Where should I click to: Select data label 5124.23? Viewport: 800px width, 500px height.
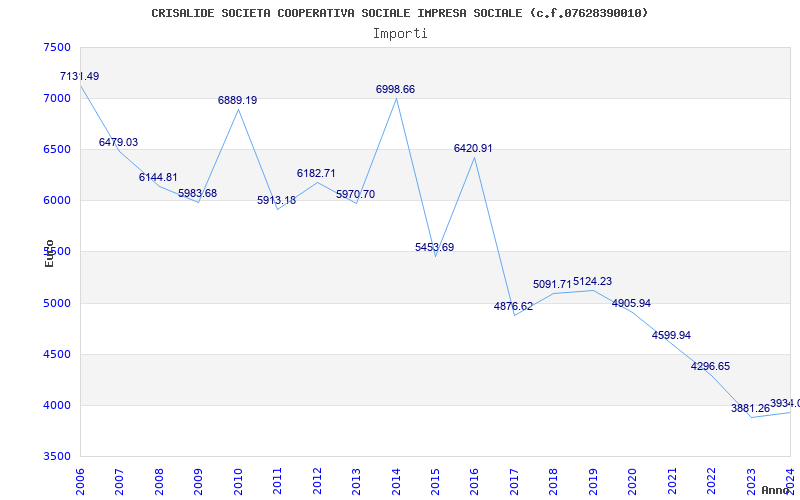click(x=592, y=282)
